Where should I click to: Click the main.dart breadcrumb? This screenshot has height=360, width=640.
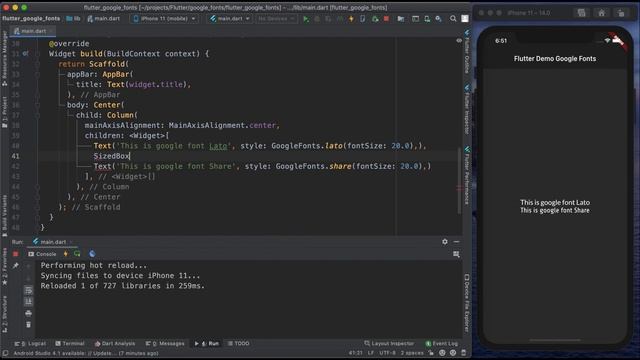click(x=104, y=19)
